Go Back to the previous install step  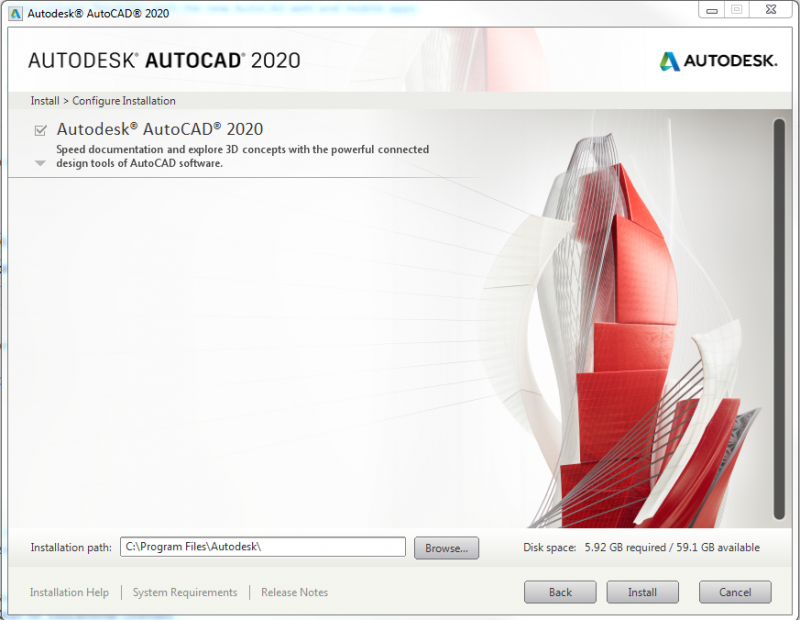click(560, 592)
